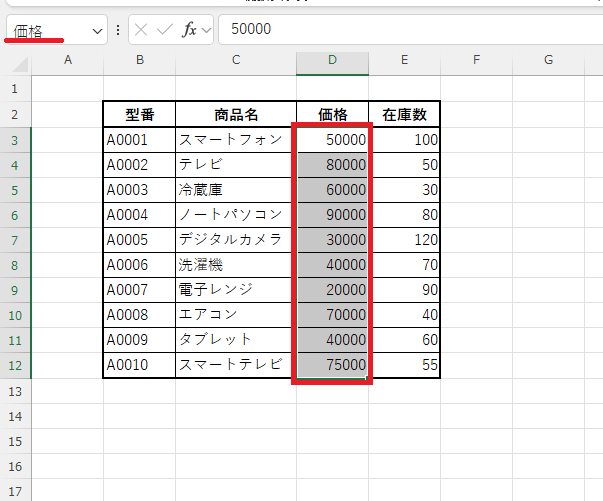This screenshot has height=501, width=603.
Task: Select the price cell 70000
Action: pos(332,315)
